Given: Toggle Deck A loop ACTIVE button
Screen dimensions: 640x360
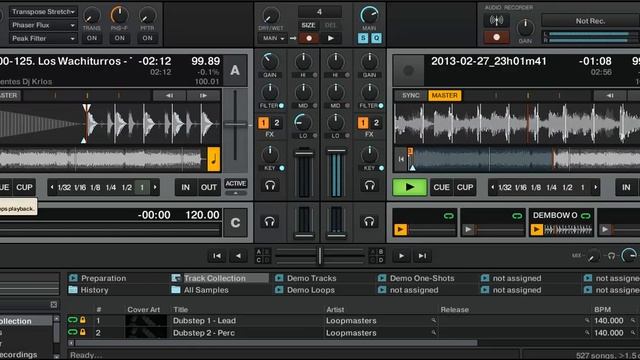Looking at the screenshot, I should click(236, 184).
